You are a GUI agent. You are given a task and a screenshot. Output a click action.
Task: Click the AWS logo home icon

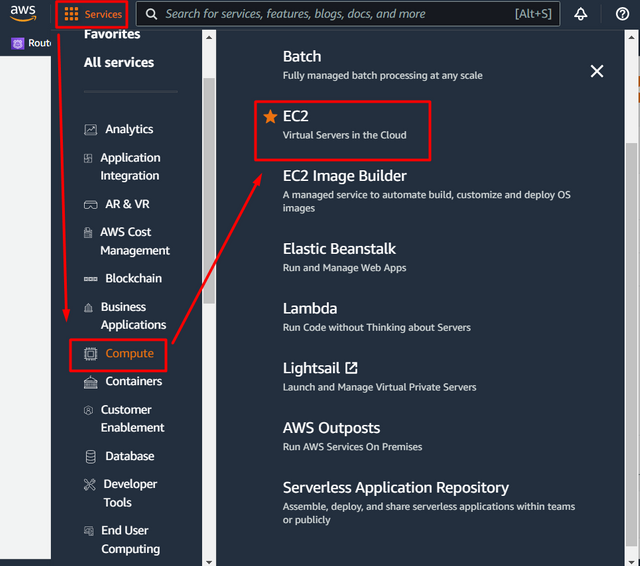click(23, 13)
